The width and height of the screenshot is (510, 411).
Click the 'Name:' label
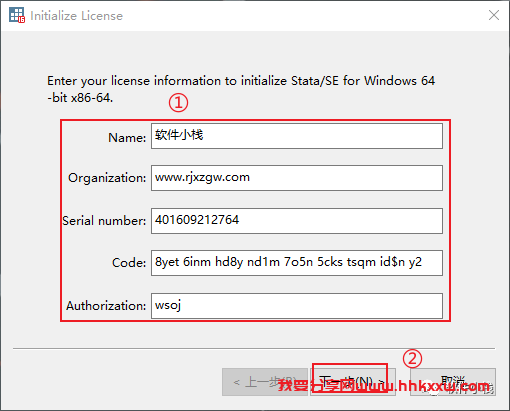[127, 137]
